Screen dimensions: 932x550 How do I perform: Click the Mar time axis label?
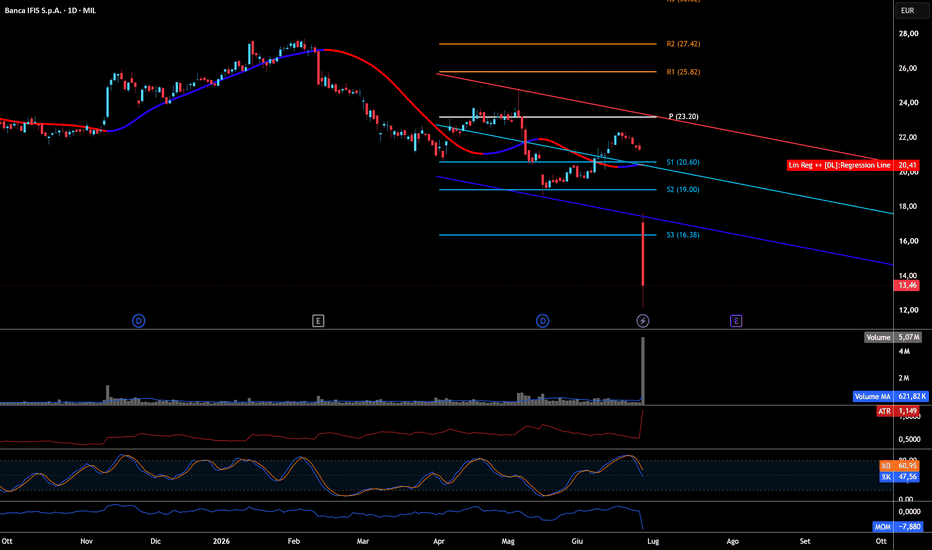point(363,541)
